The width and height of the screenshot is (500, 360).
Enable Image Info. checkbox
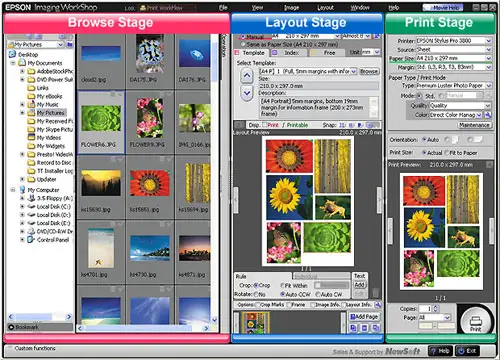(x=312, y=305)
